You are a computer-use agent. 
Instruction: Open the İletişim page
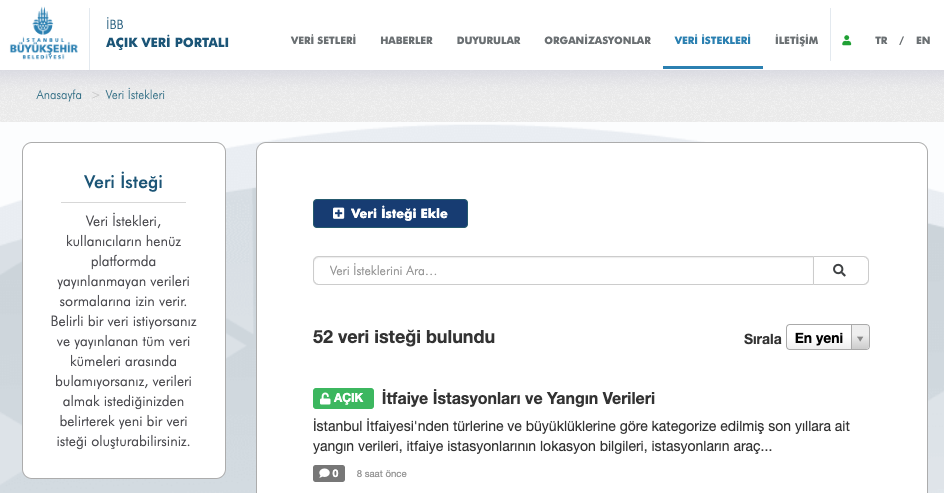[x=796, y=40]
